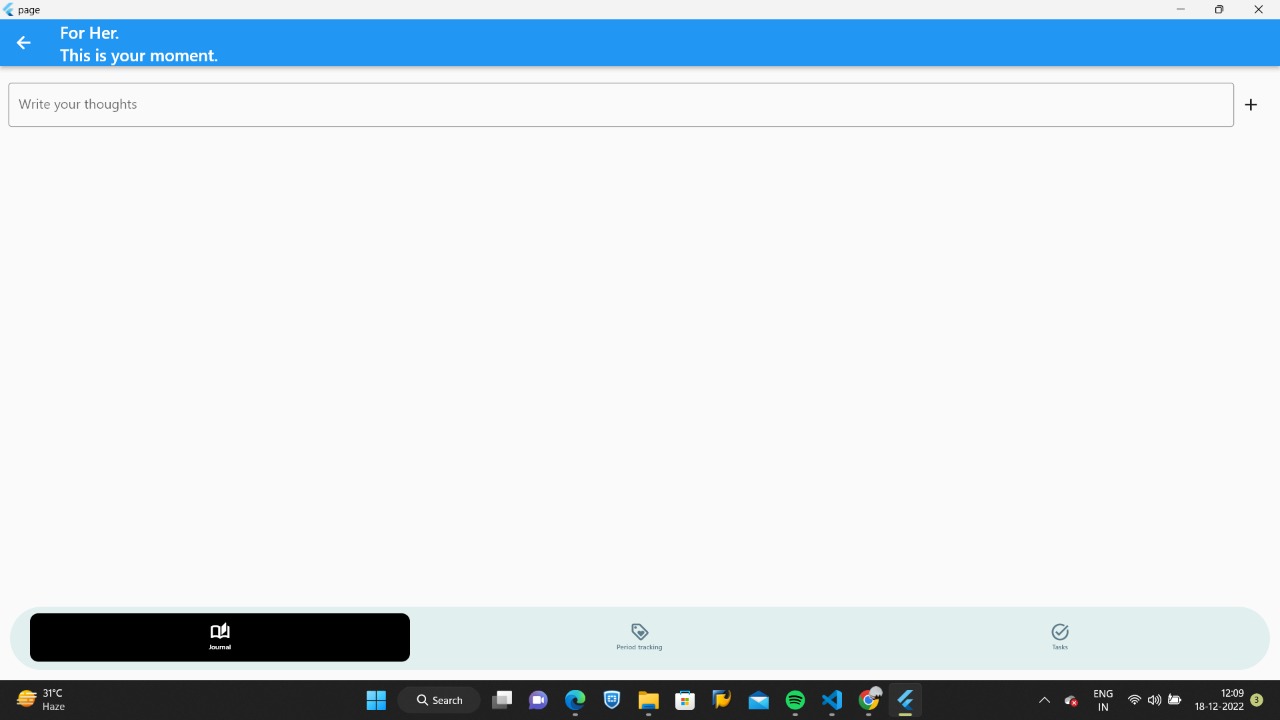Viewport: 1280px width, 720px height.
Task: Open File Explorer from the taskbar
Action: click(648, 700)
